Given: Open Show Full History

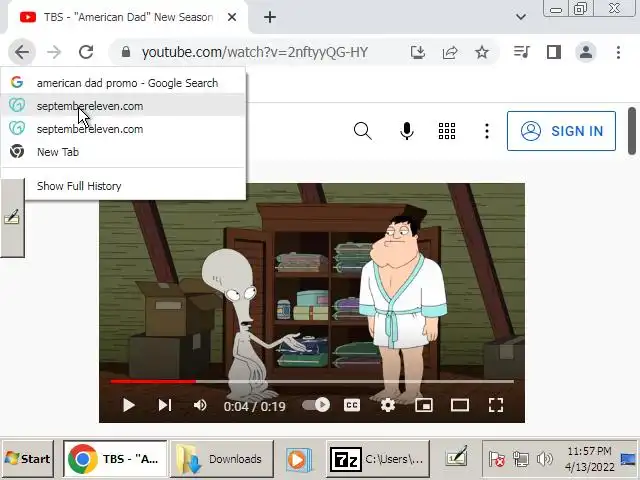Looking at the screenshot, I should 124,186.
